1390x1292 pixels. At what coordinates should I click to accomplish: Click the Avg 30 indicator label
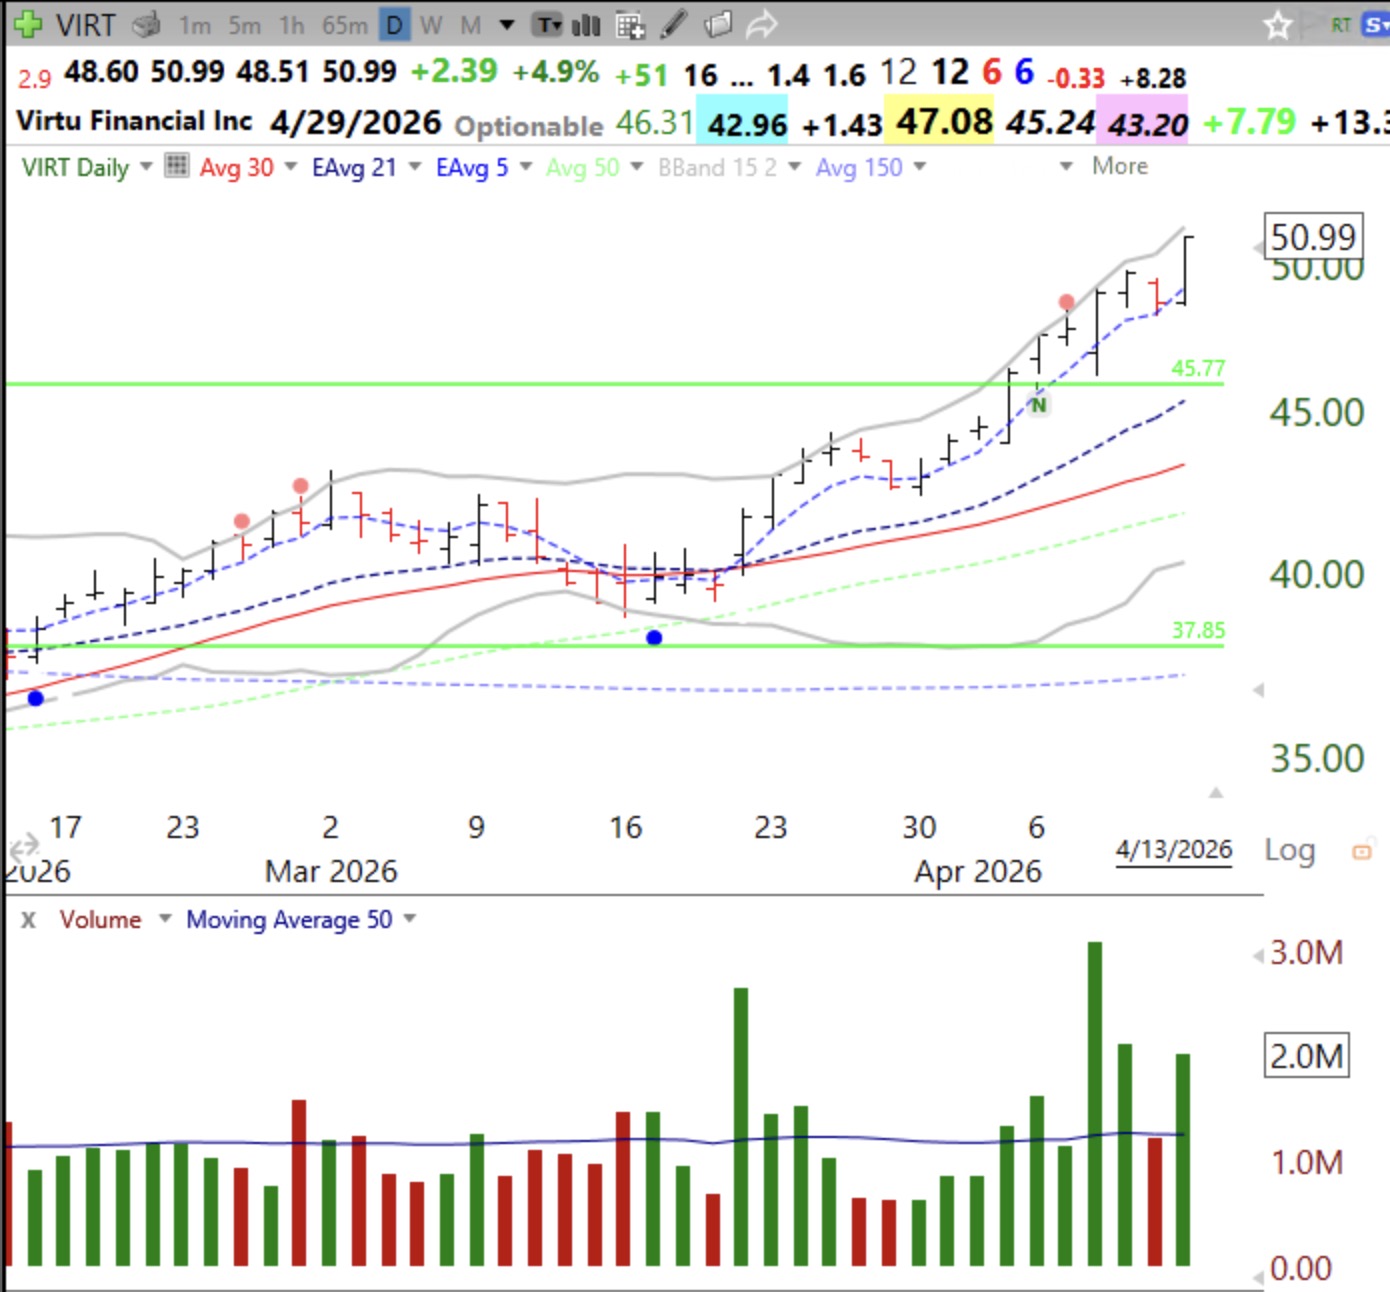tap(237, 167)
